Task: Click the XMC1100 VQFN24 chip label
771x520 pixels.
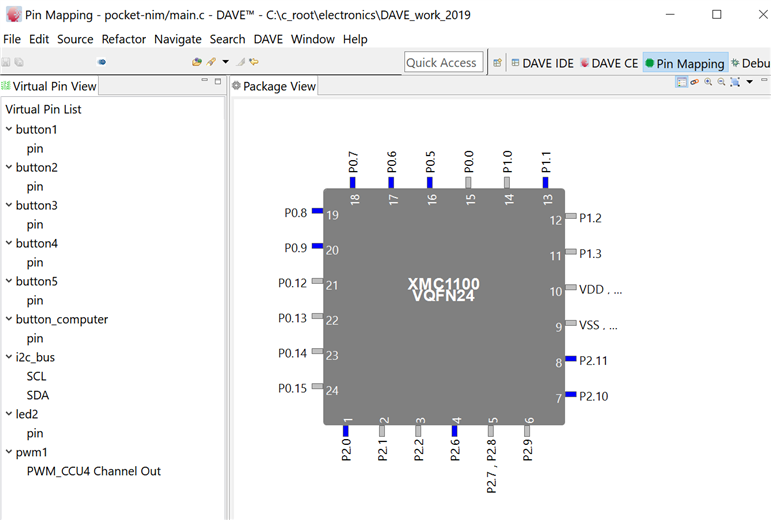Action: point(444,289)
